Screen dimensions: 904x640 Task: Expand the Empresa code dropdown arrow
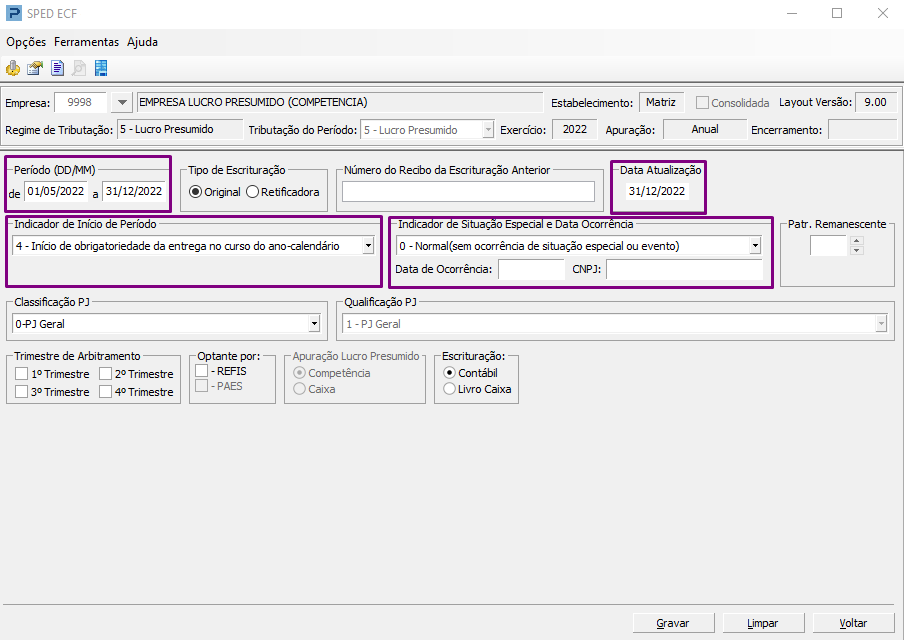[122, 103]
